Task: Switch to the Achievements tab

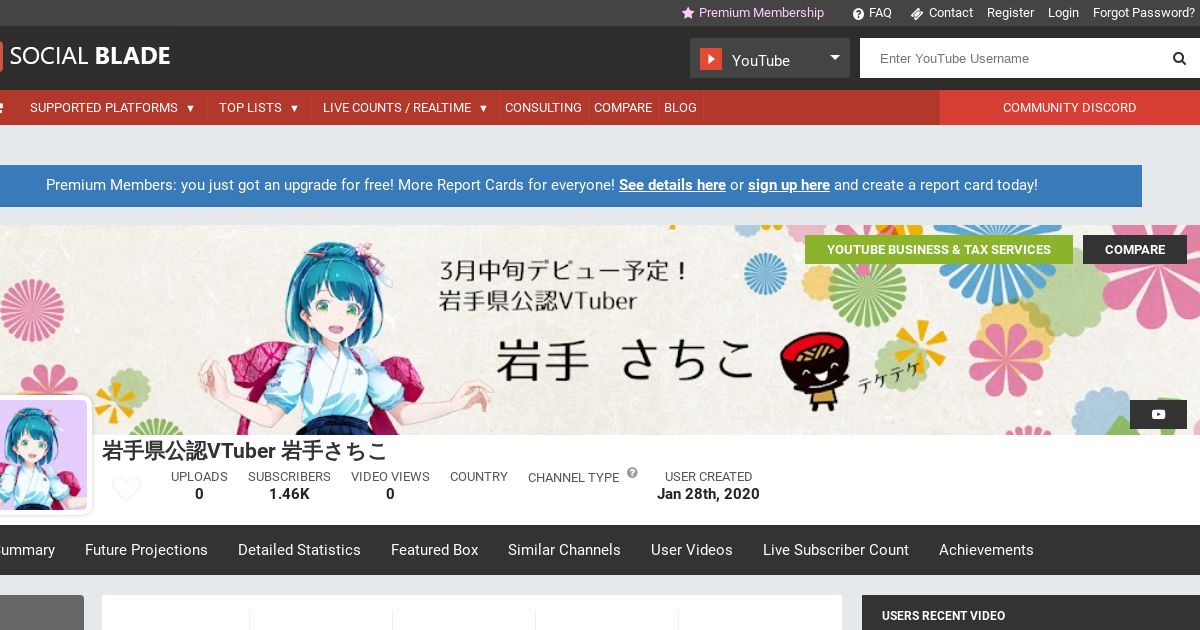Action: [986, 550]
